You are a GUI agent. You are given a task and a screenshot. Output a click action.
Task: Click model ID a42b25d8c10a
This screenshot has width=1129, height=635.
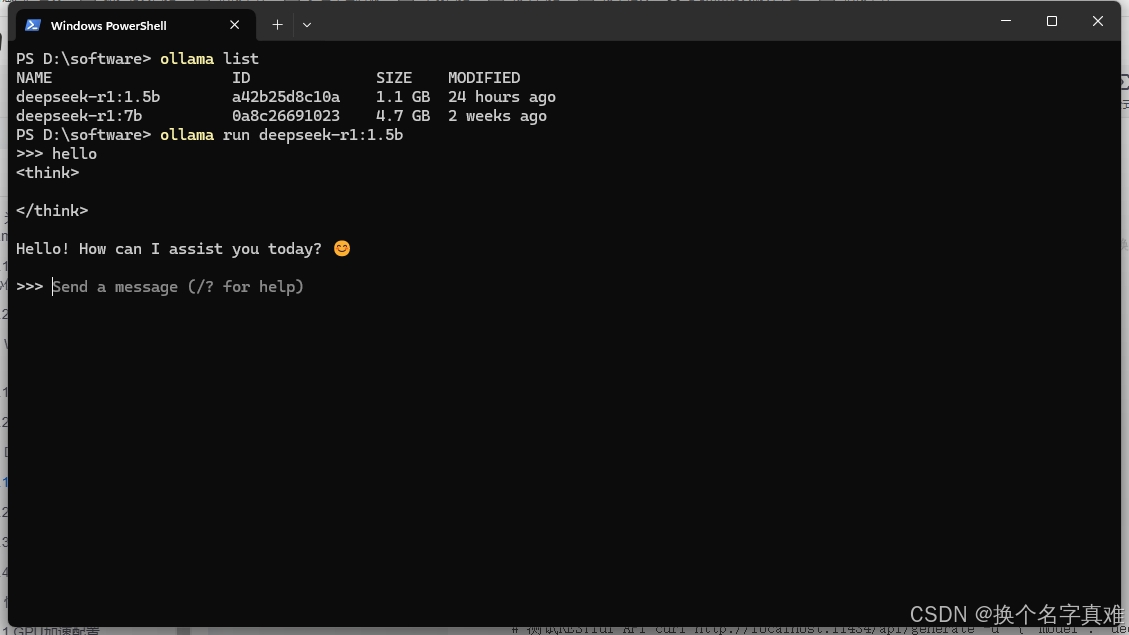pyautogui.click(x=286, y=96)
